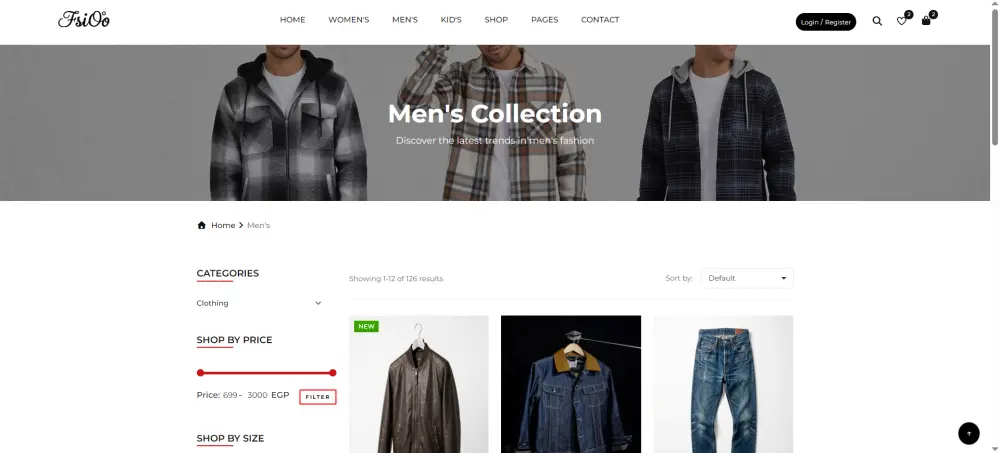The height and width of the screenshot is (453, 1000).
Task: Click the price FILTER button
Action: click(318, 397)
